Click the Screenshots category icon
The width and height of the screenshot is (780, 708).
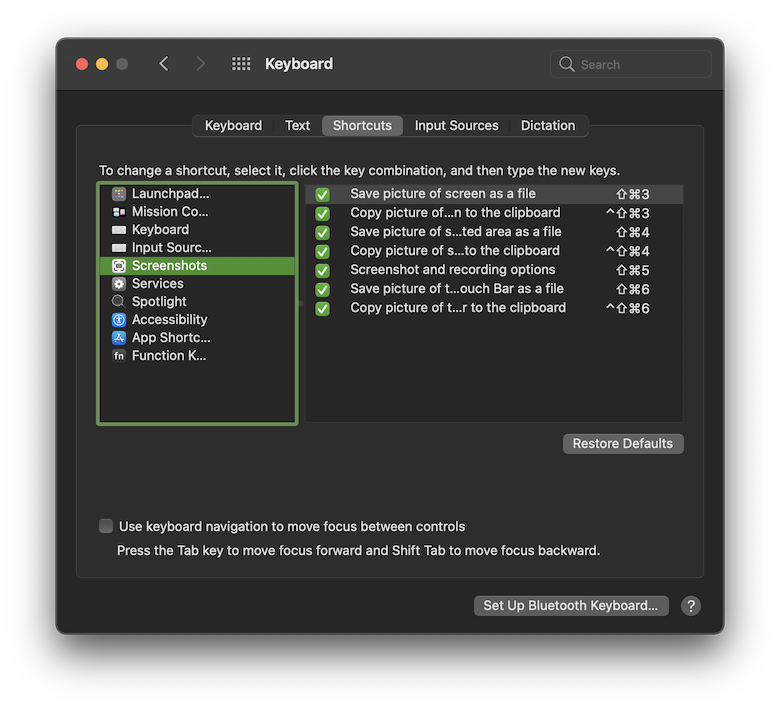(118, 266)
